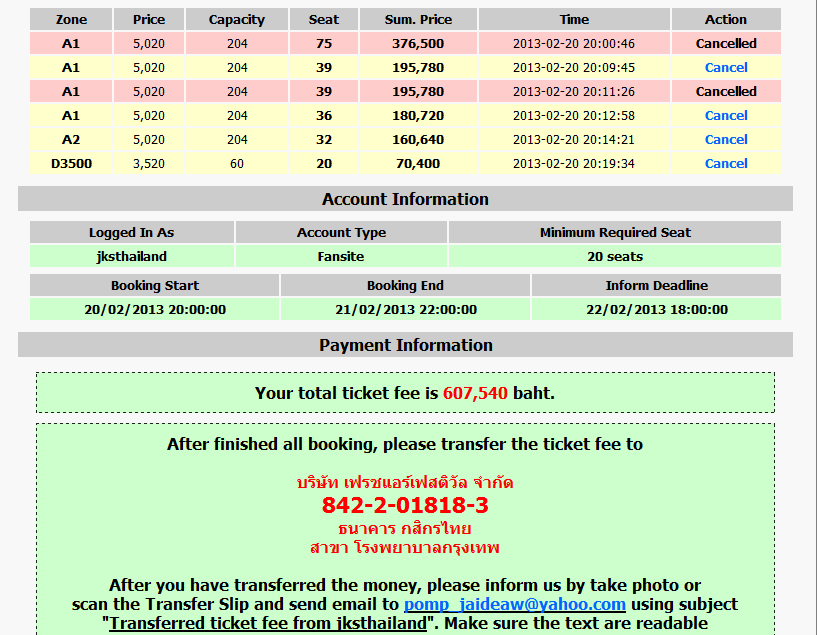
Task: Click the "After finished all booking" instruction line
Action: 405,444
